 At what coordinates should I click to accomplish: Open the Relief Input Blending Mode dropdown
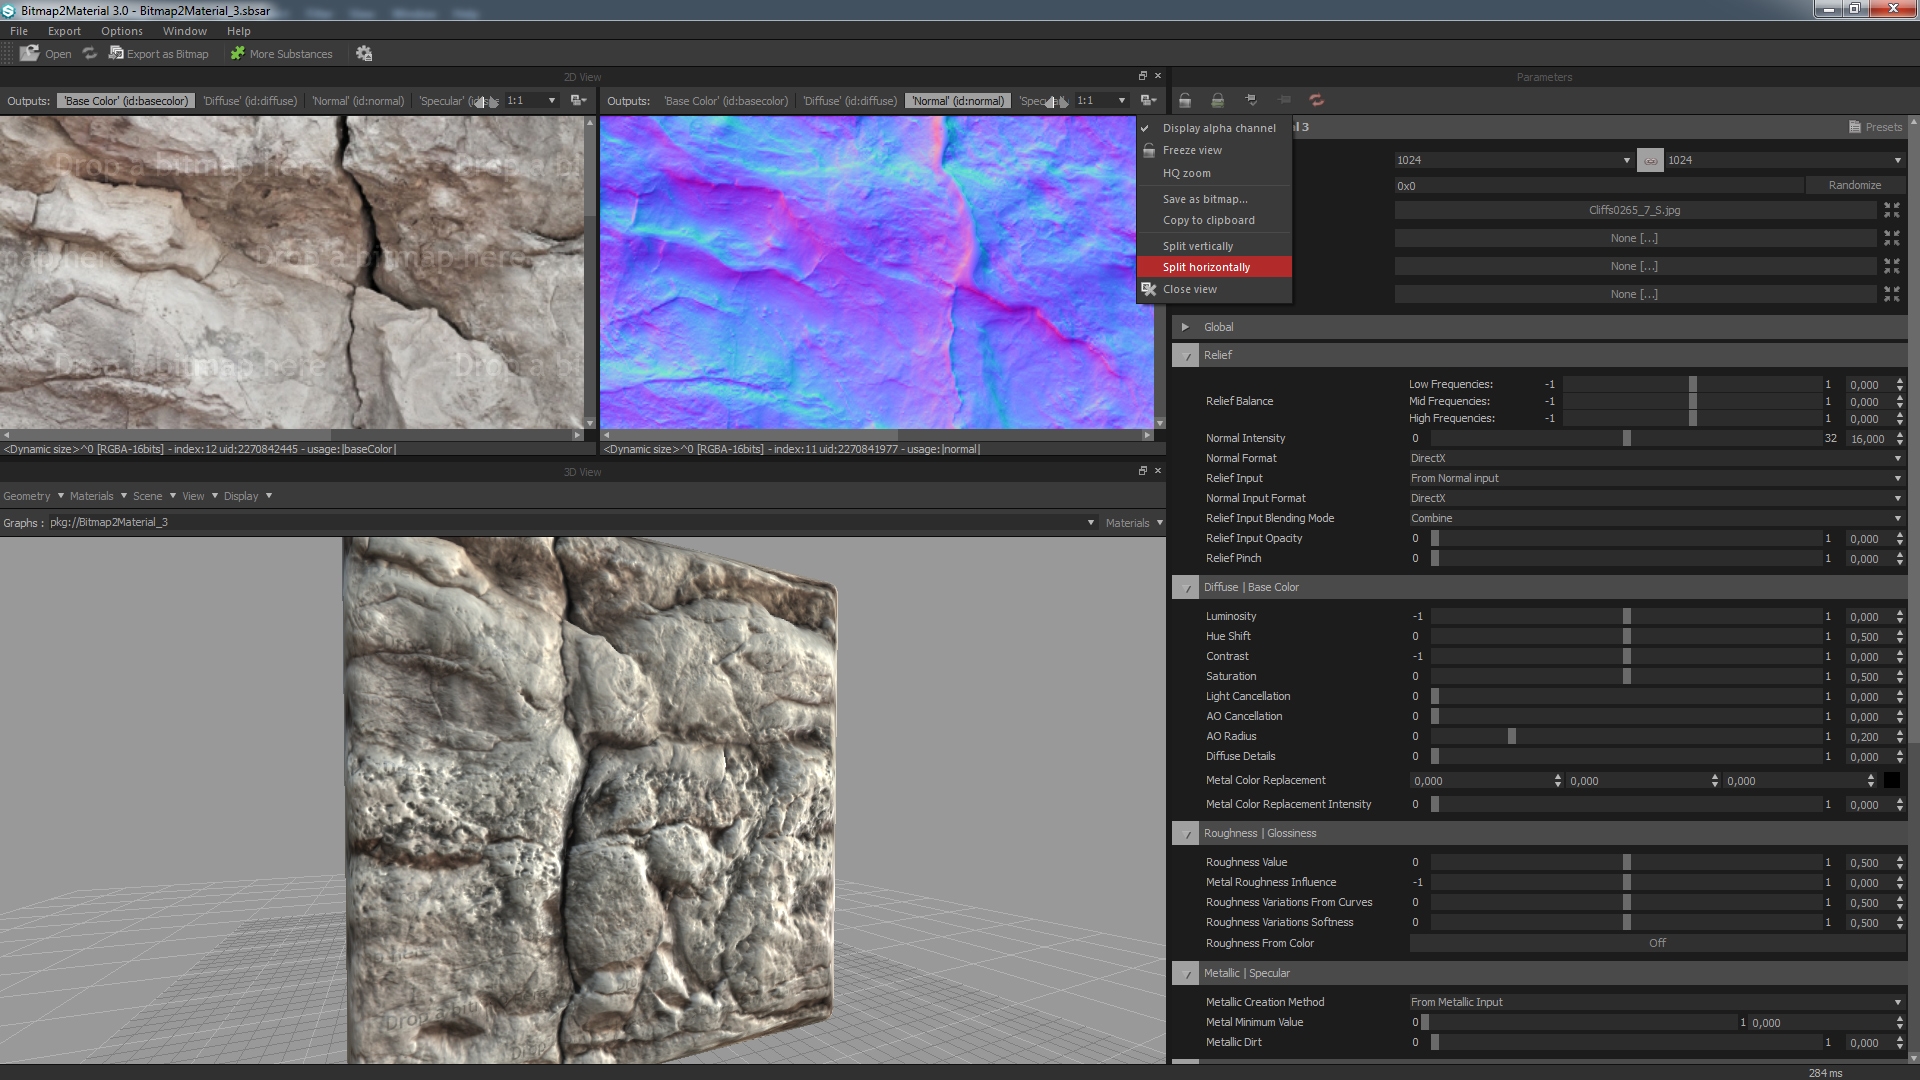(1655, 518)
